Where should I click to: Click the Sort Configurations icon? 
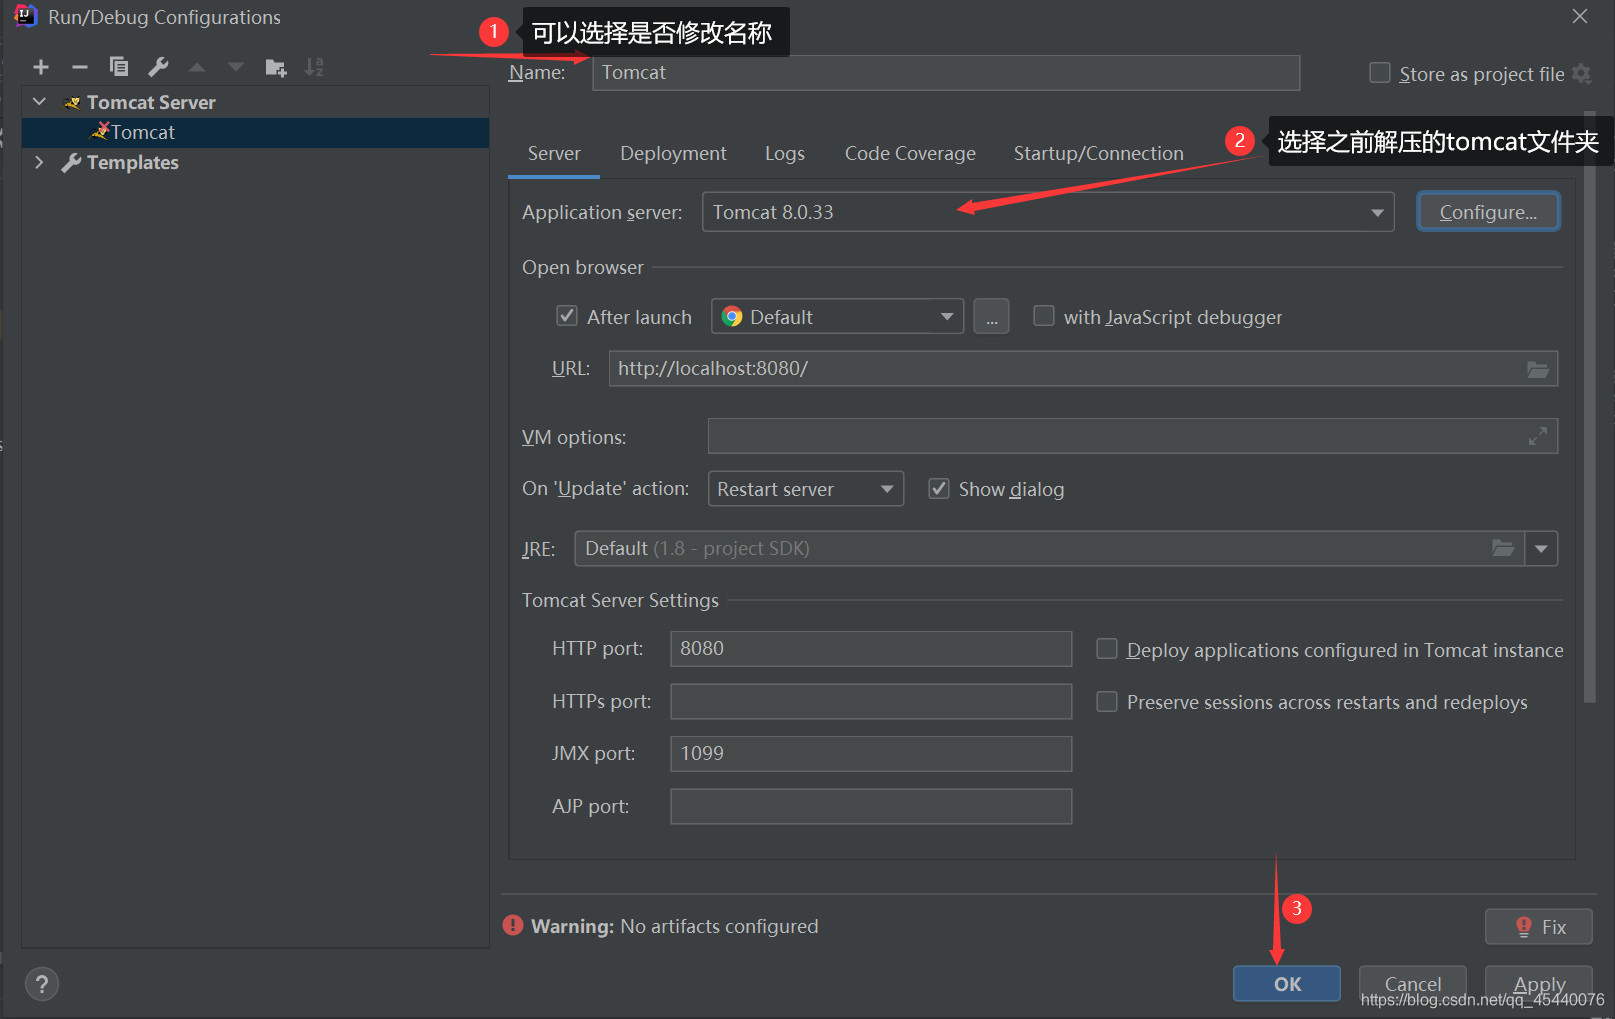pos(314,67)
